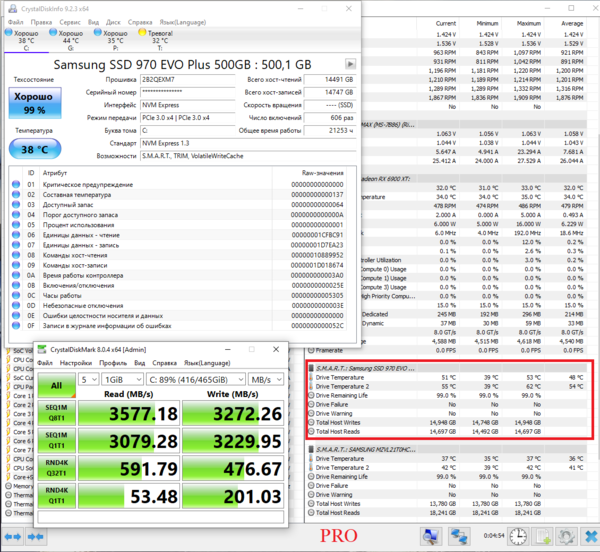Click RND4K Q1T1 write result 201.03
This screenshot has width=600, height=552.
(x=233, y=496)
